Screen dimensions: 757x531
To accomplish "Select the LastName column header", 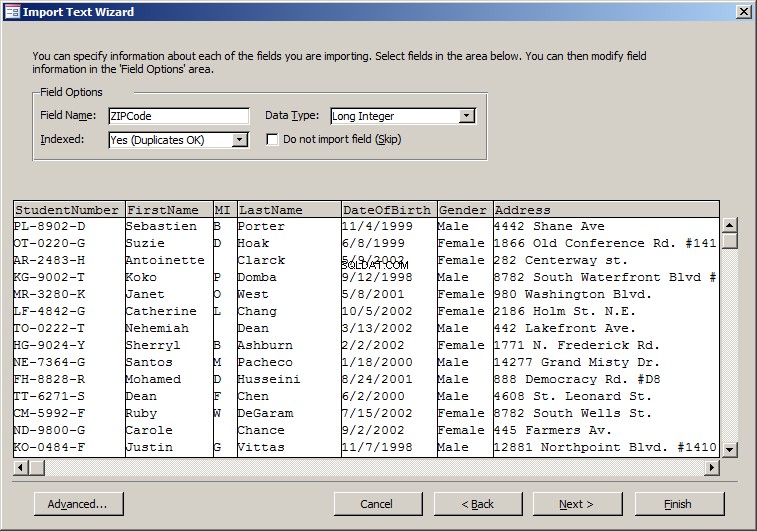I will click(x=289, y=210).
